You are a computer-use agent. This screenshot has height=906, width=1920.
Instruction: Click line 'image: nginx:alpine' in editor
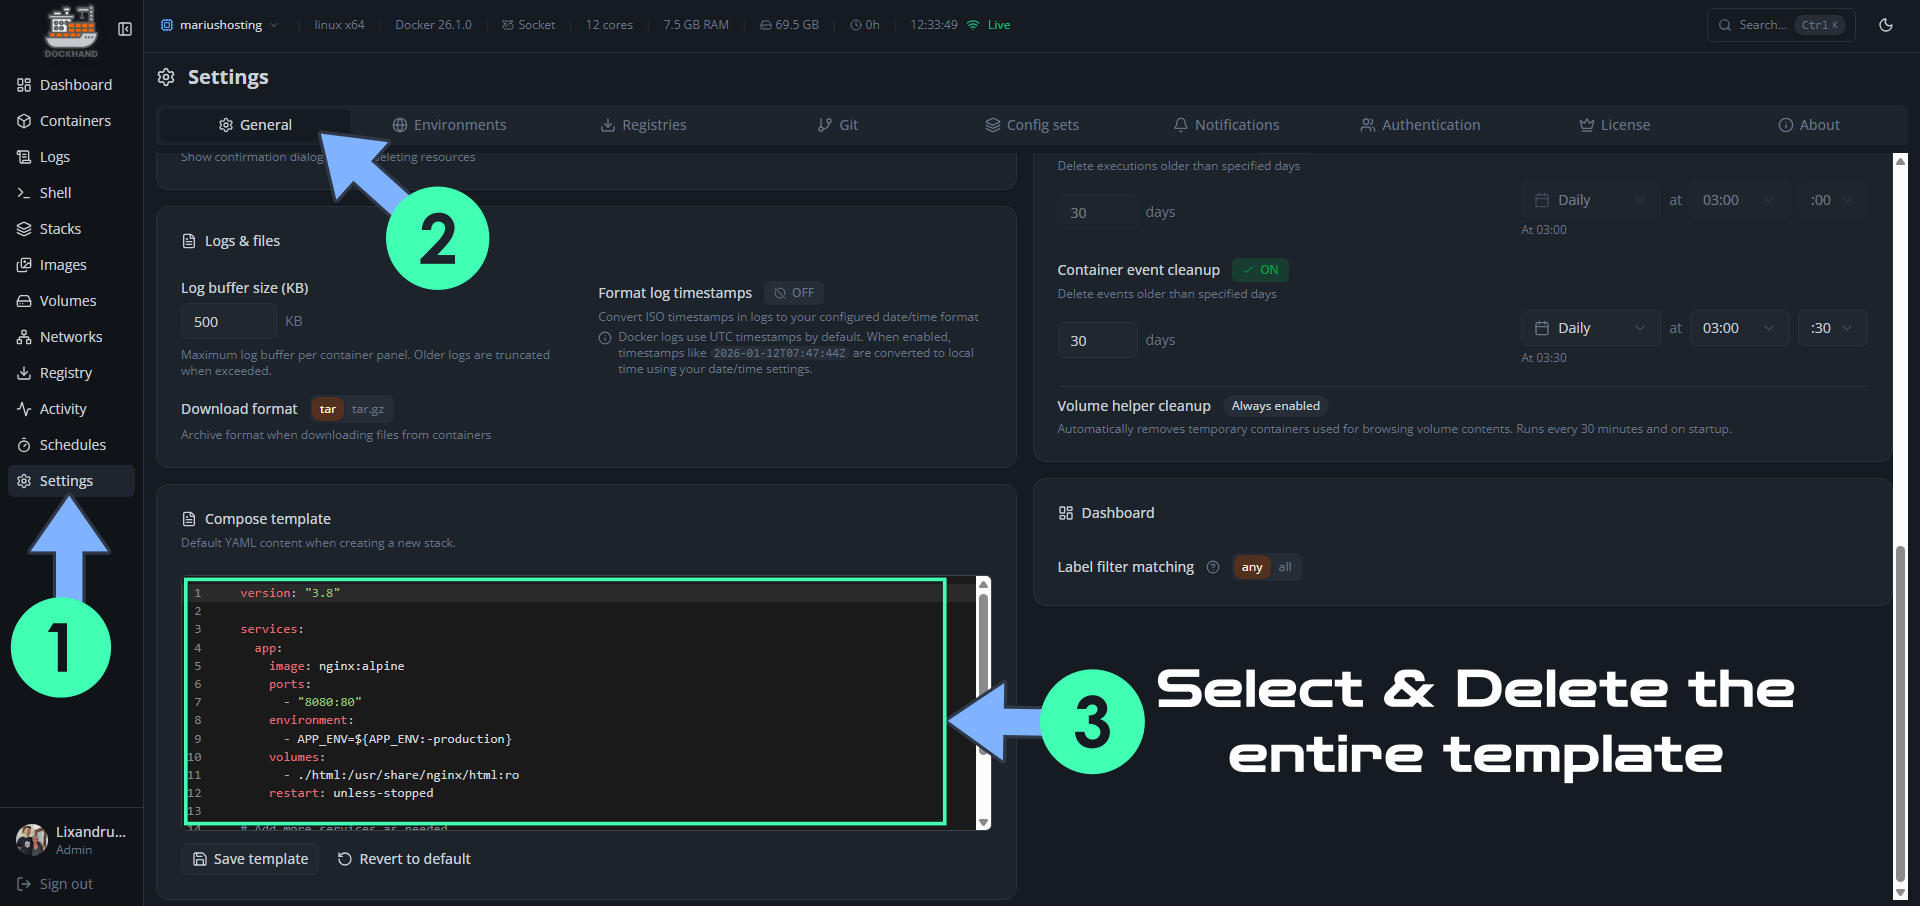click(336, 666)
